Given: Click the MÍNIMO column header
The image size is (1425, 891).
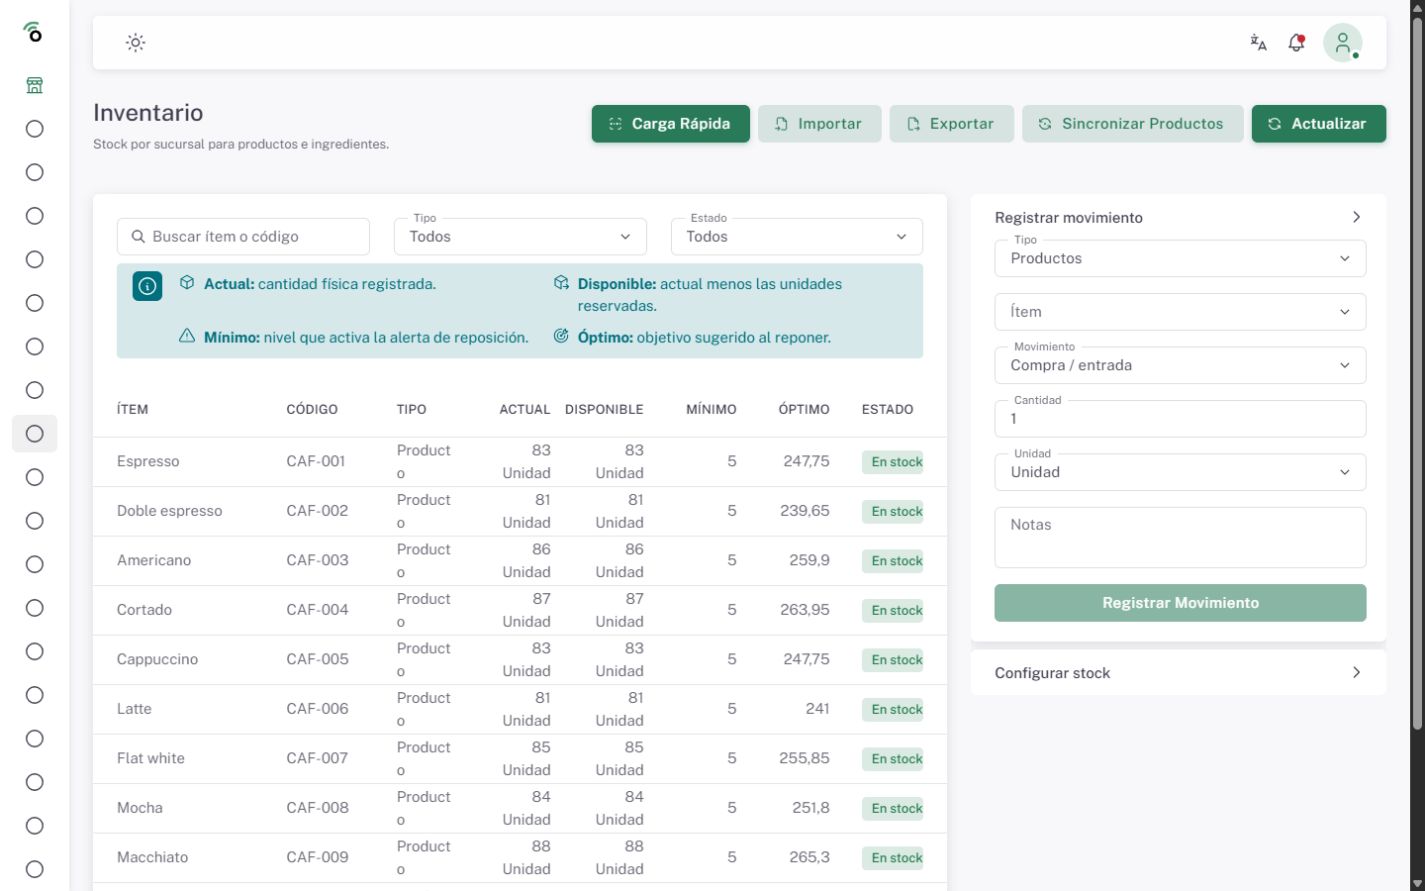Looking at the screenshot, I should click(711, 409).
